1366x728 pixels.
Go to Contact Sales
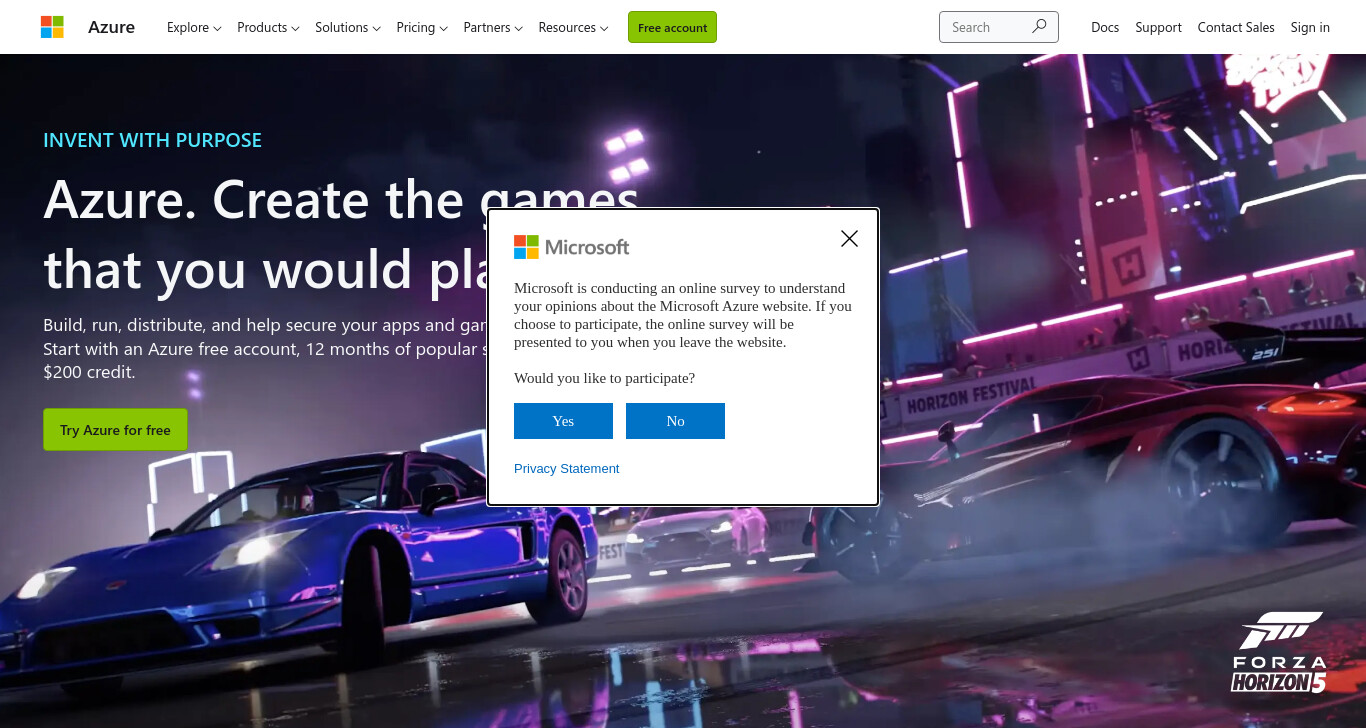[1236, 27]
